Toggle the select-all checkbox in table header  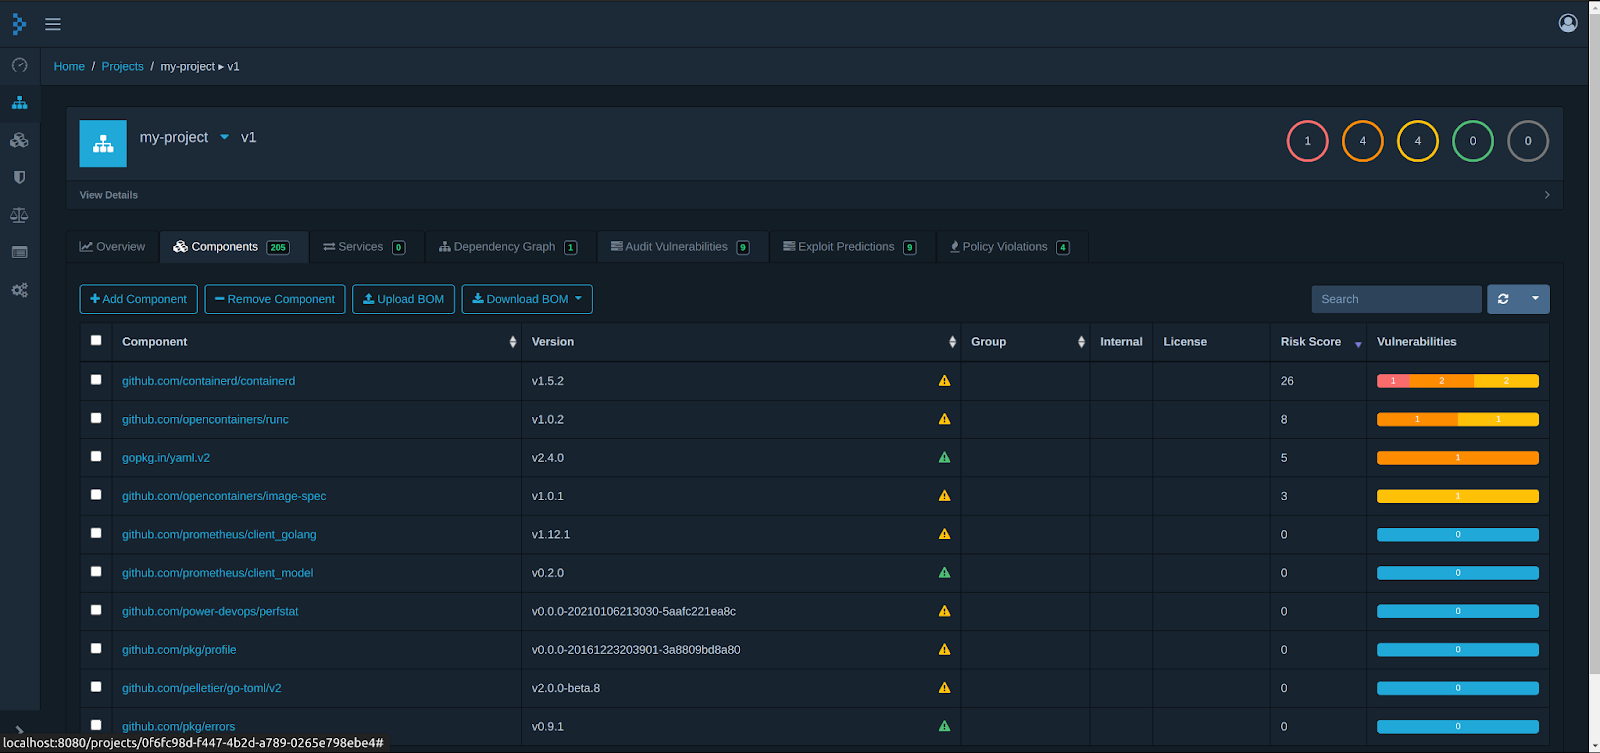pyautogui.click(x=96, y=341)
